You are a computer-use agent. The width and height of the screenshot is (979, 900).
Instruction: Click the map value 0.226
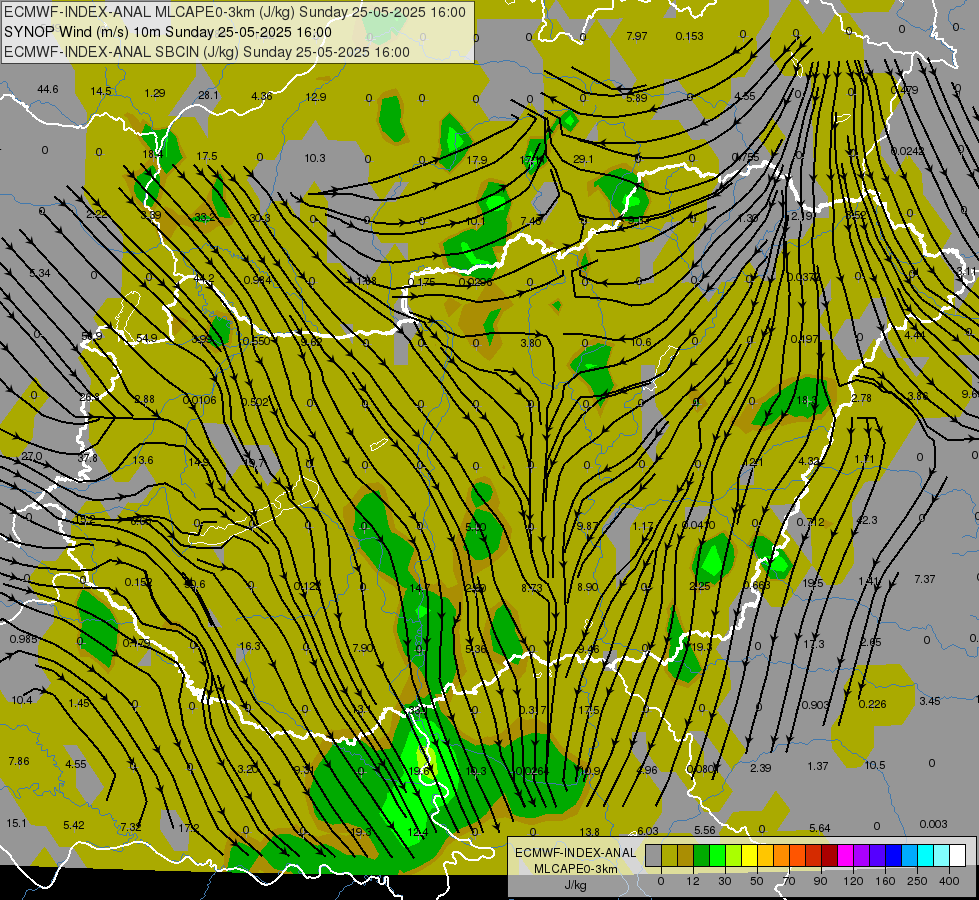coord(872,705)
